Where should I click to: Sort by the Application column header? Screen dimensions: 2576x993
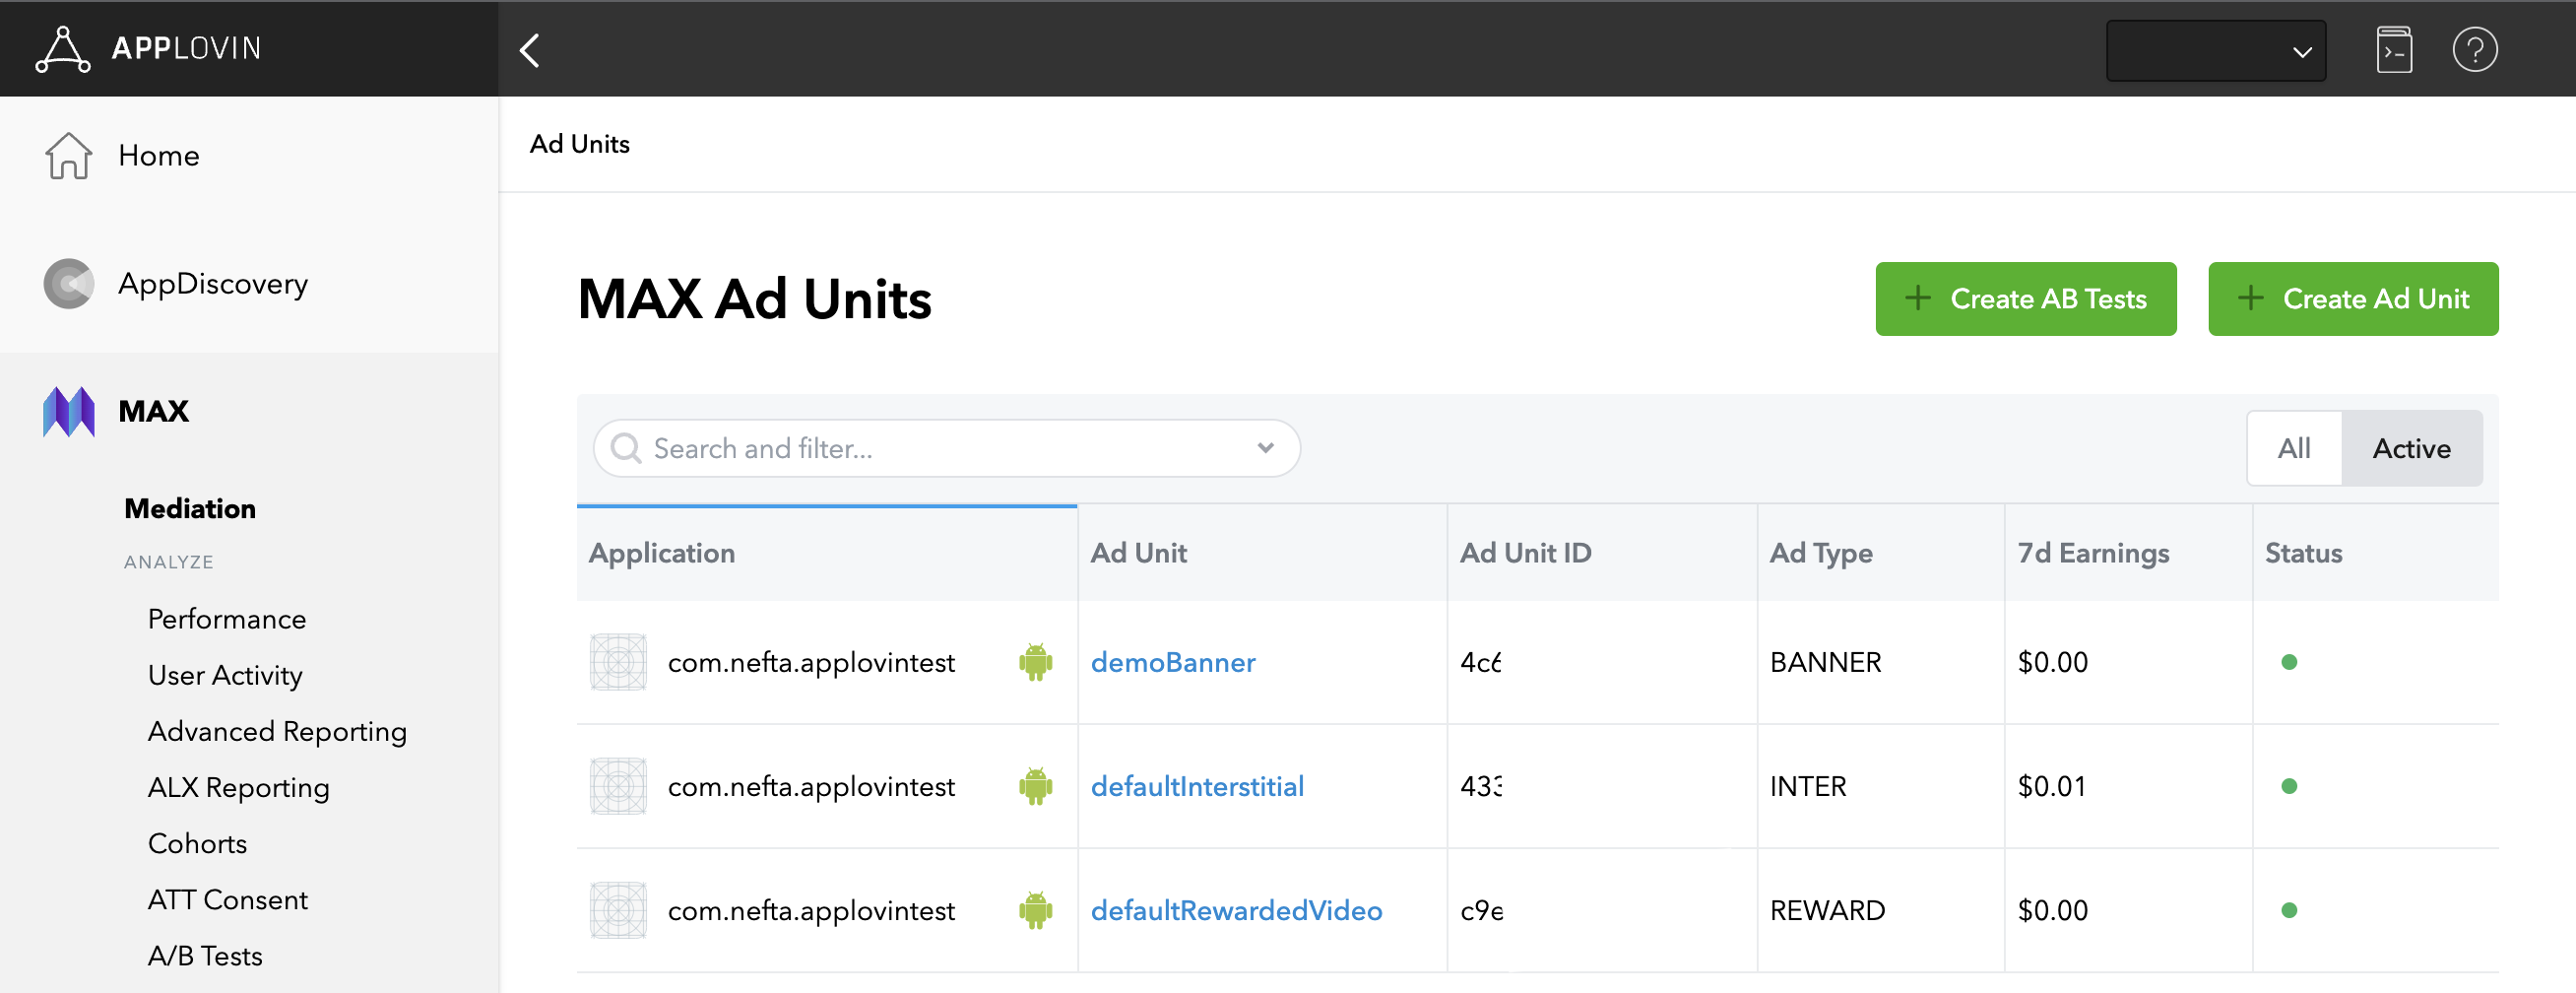coord(662,553)
